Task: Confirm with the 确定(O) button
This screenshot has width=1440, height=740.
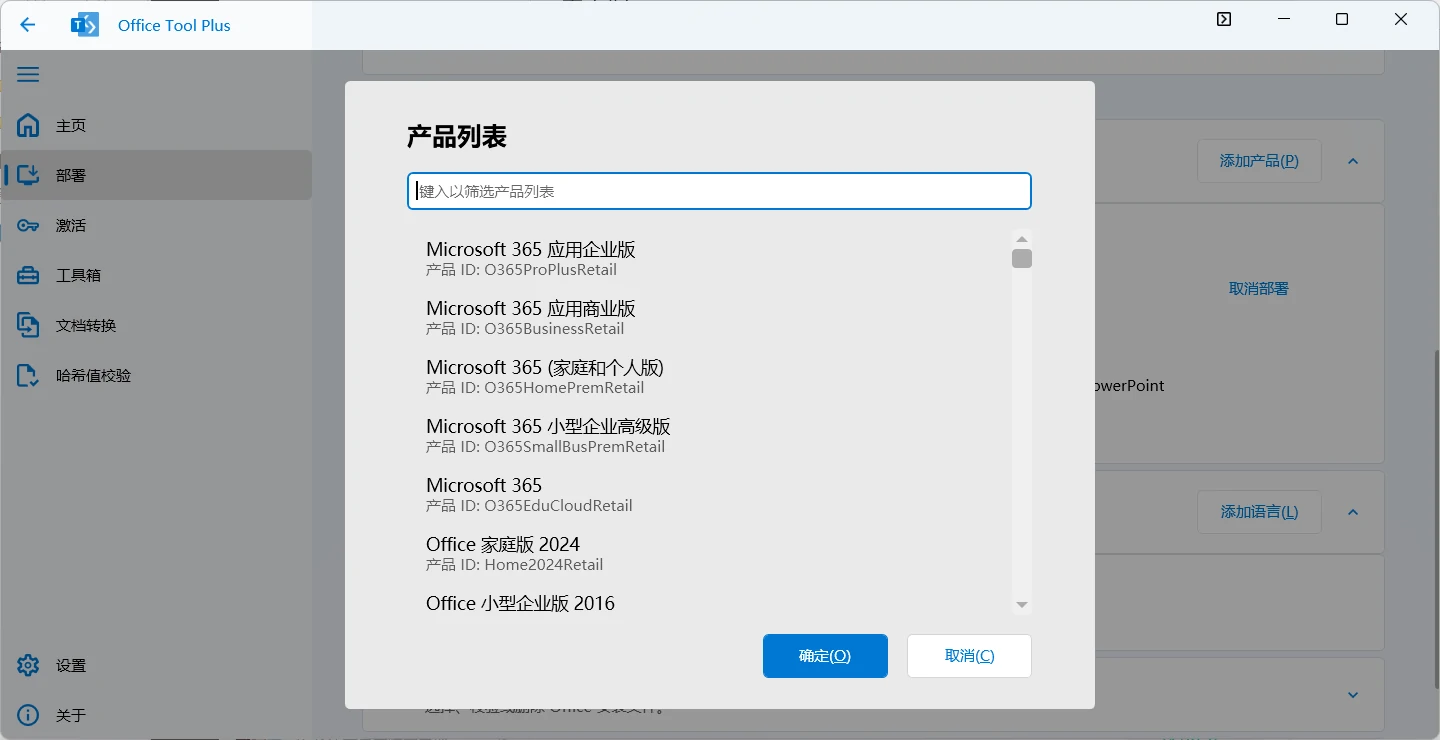Action: pos(825,656)
